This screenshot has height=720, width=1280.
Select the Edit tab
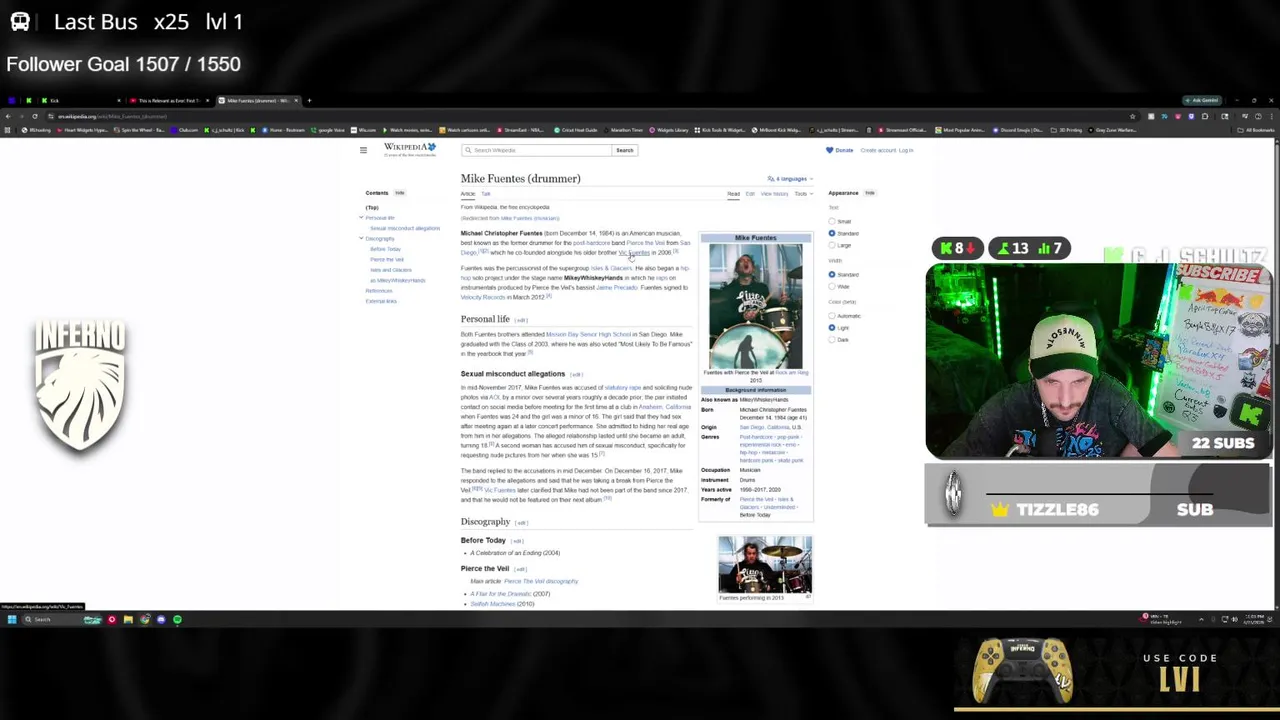tap(750, 194)
